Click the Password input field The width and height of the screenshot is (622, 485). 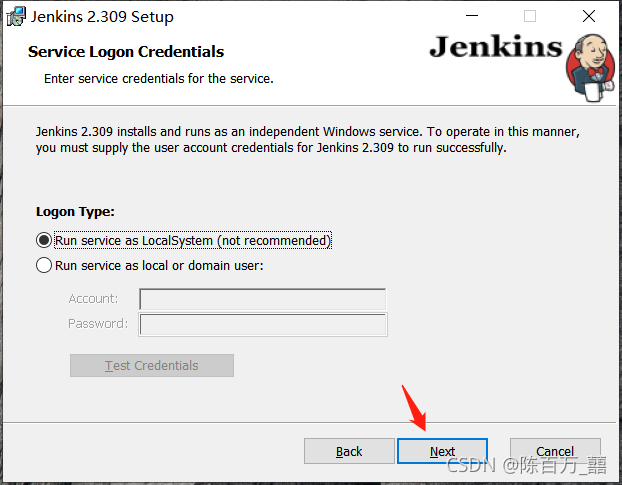[x=263, y=324]
